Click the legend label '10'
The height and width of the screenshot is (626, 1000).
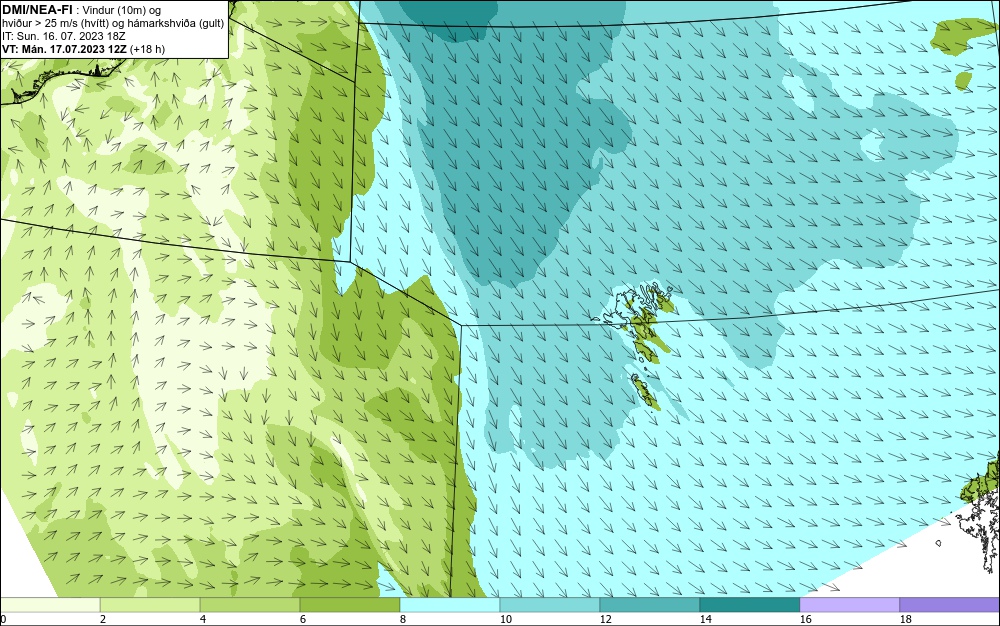[506, 619]
